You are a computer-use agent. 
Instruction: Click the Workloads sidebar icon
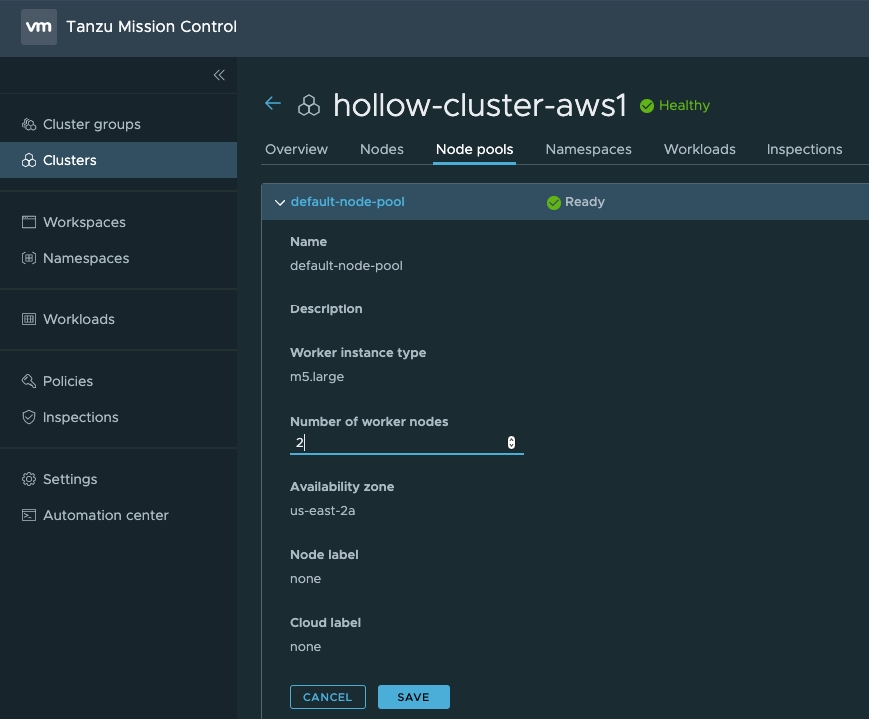pos(29,320)
